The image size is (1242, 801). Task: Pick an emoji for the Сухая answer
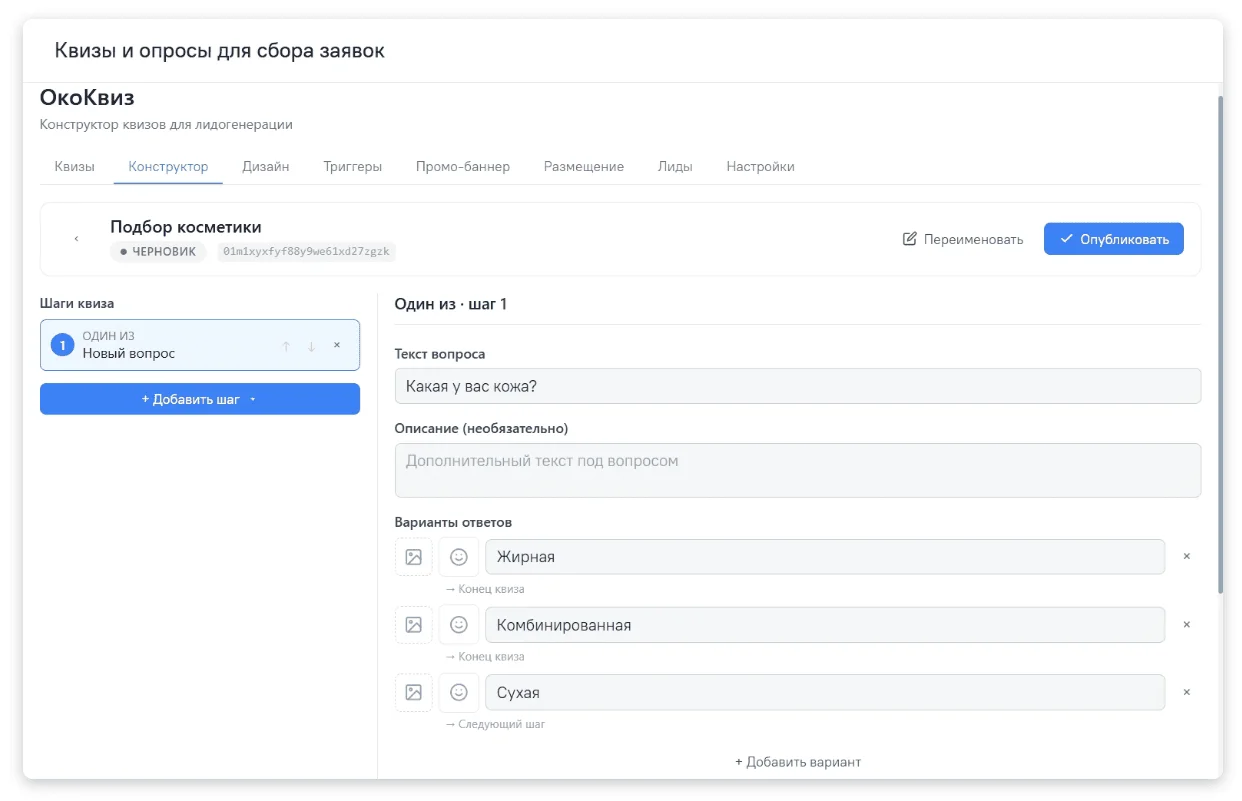(x=459, y=692)
